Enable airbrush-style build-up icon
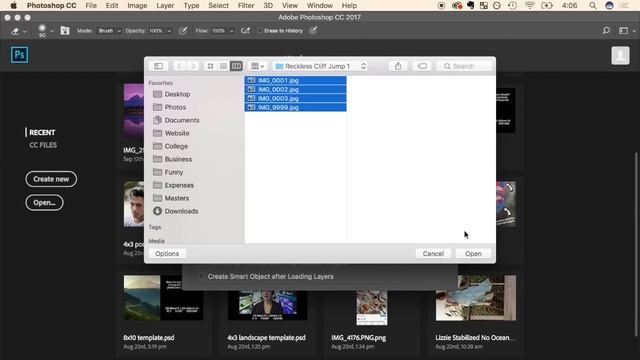640x360 pixels. click(x=245, y=31)
